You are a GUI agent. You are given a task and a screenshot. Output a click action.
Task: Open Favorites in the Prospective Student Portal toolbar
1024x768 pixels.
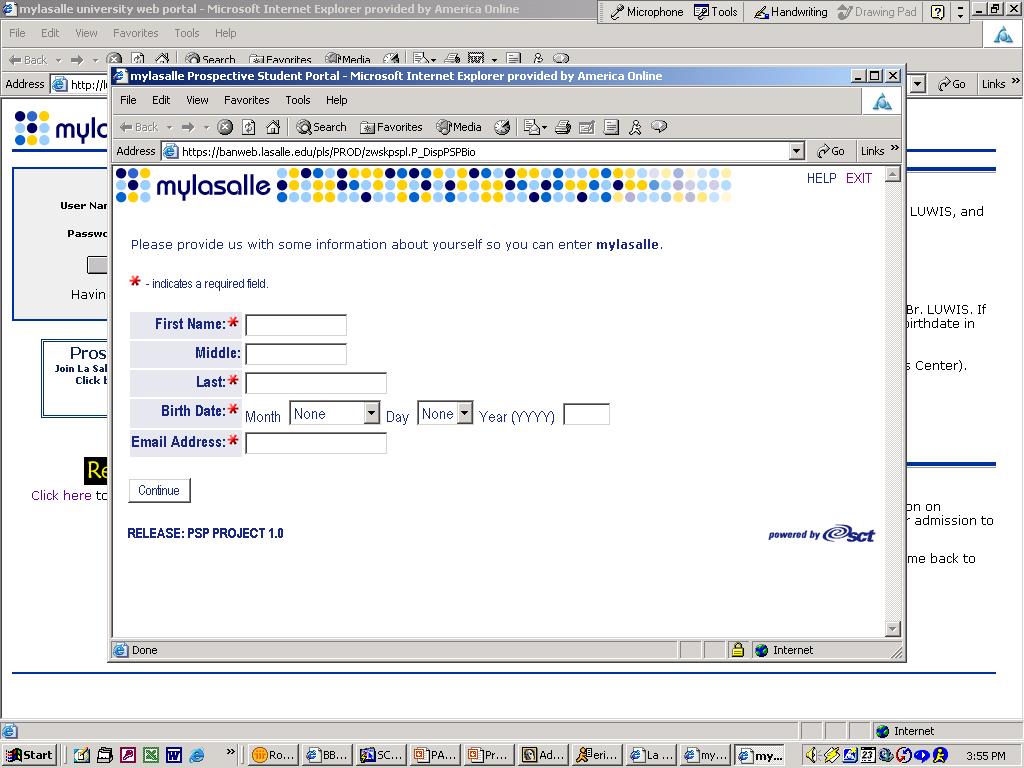click(392, 127)
